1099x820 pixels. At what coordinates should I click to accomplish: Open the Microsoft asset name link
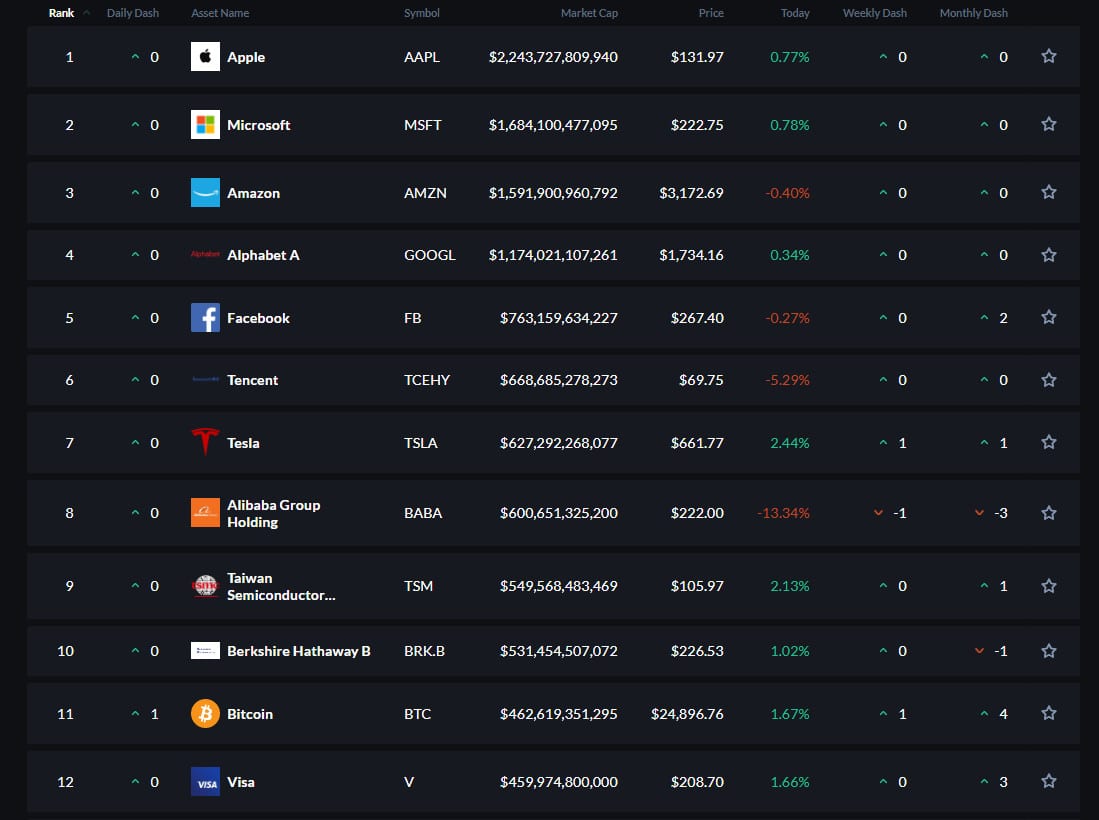coord(259,125)
